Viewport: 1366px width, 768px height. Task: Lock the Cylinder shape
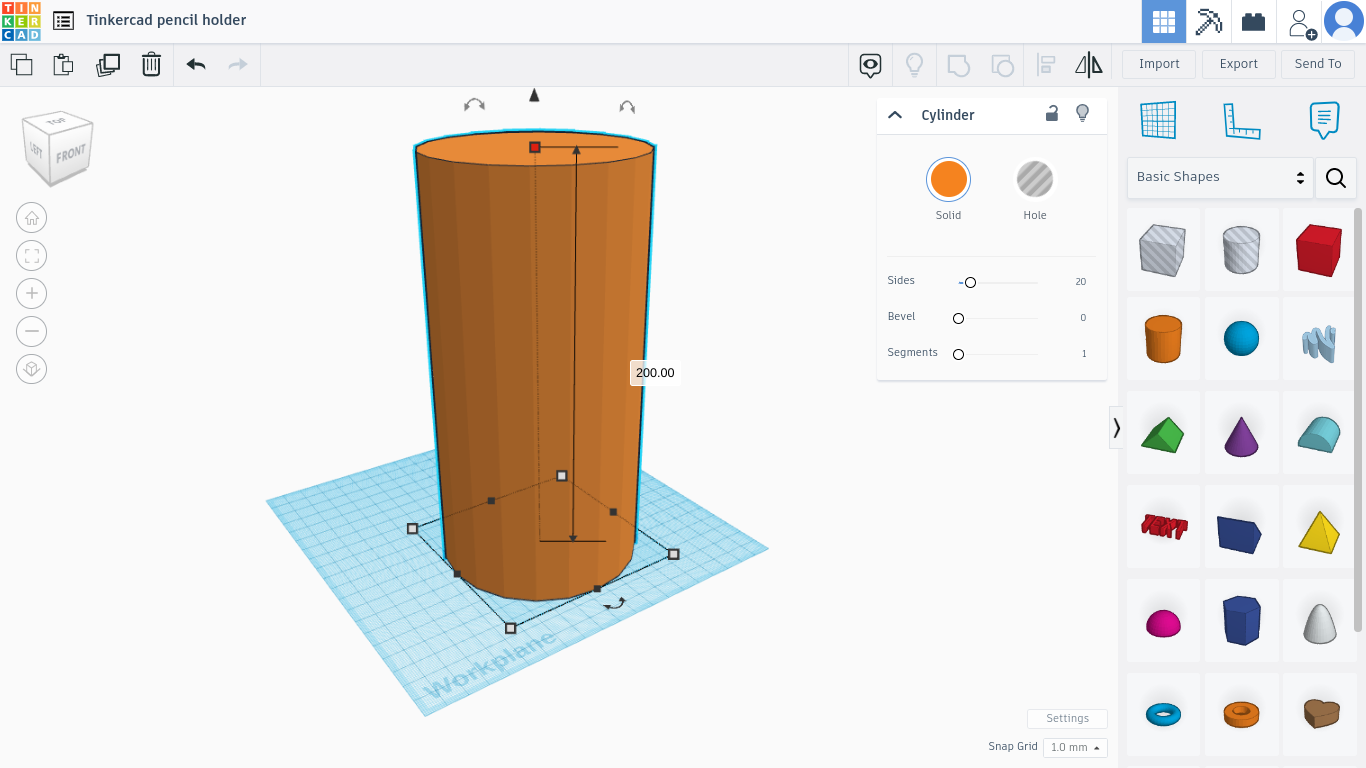click(x=1051, y=114)
